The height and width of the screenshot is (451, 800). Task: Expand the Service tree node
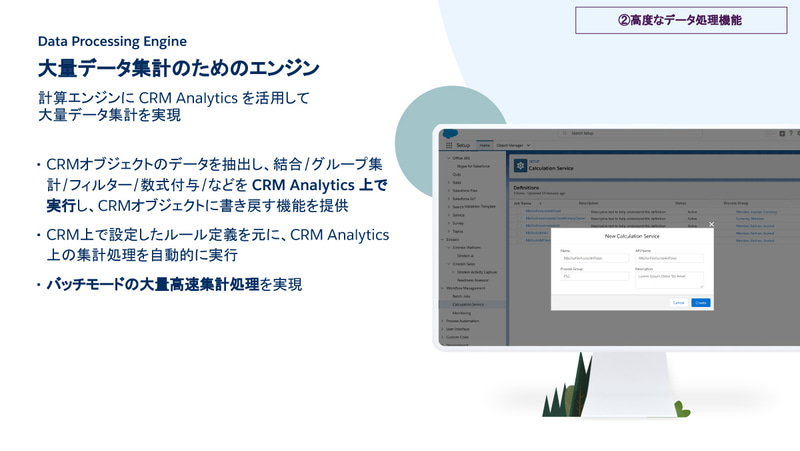(449, 215)
